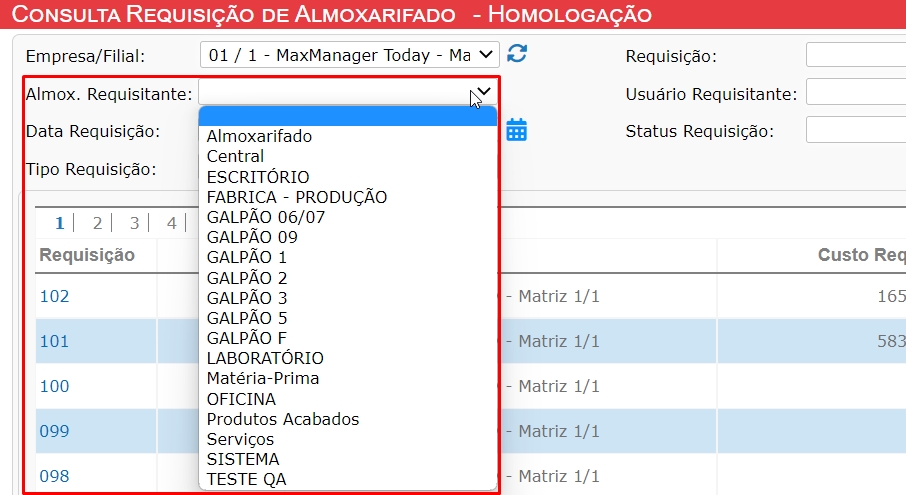Screen dimensions: 906x495
Task: Click the Requisição number input field
Action: 856,55
